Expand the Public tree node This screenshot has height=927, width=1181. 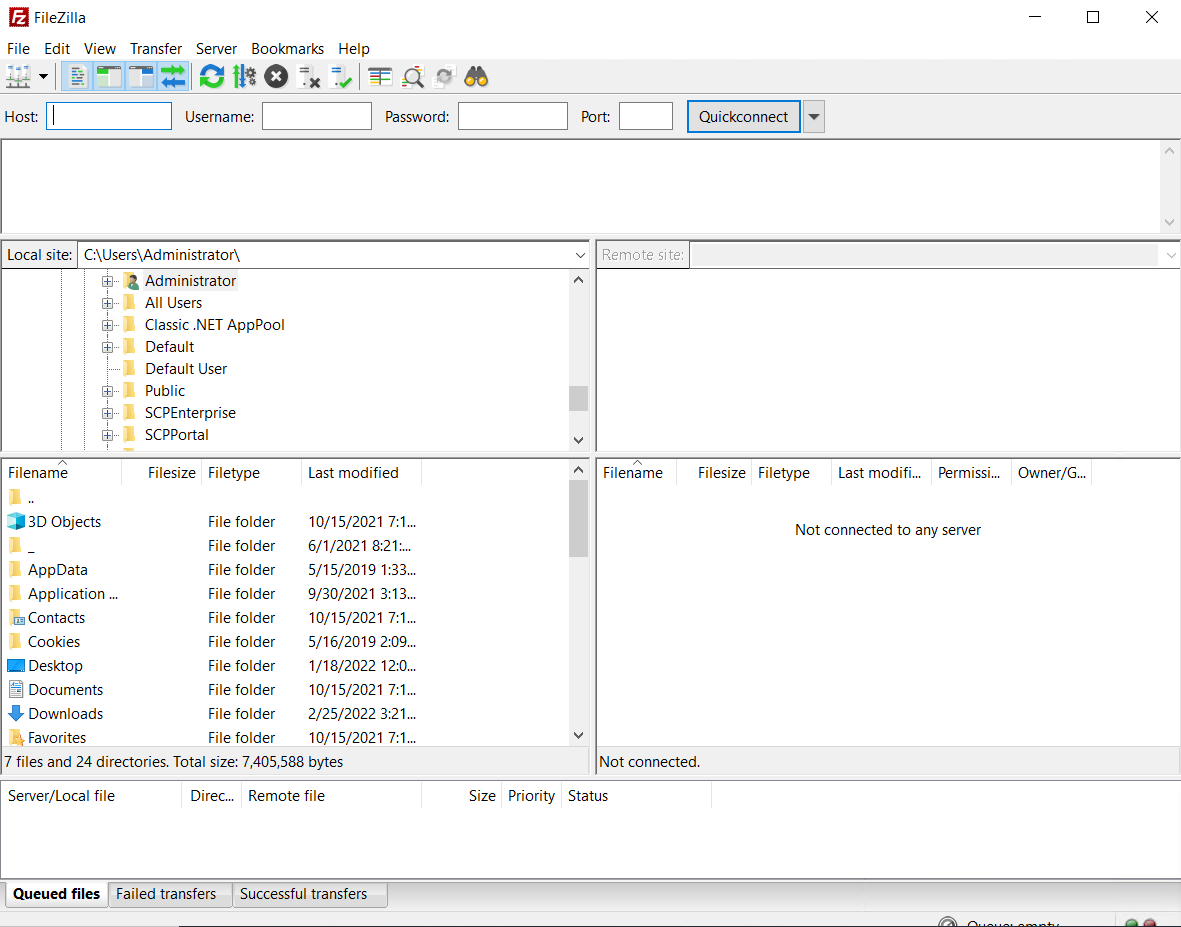pos(108,392)
